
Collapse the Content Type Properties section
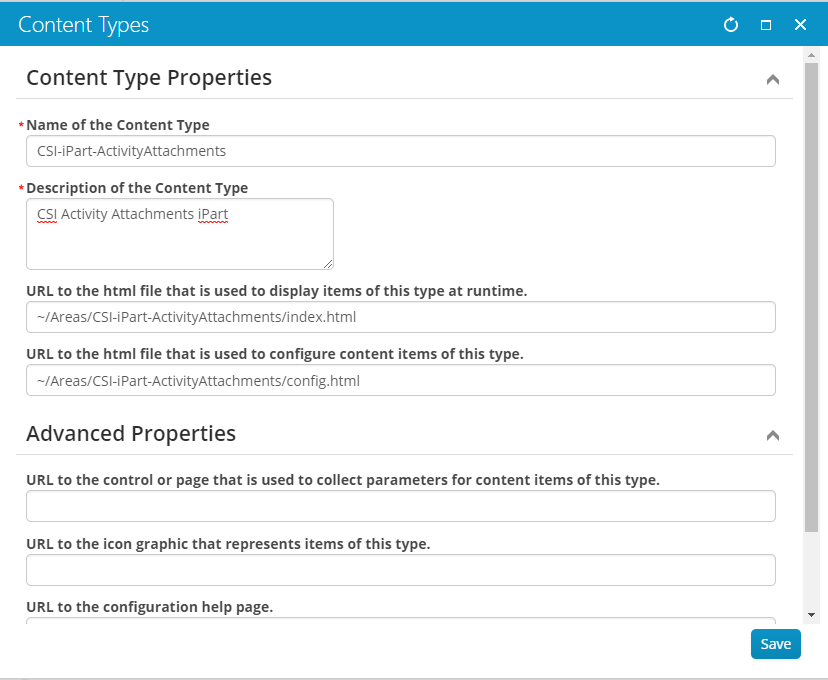click(772, 79)
